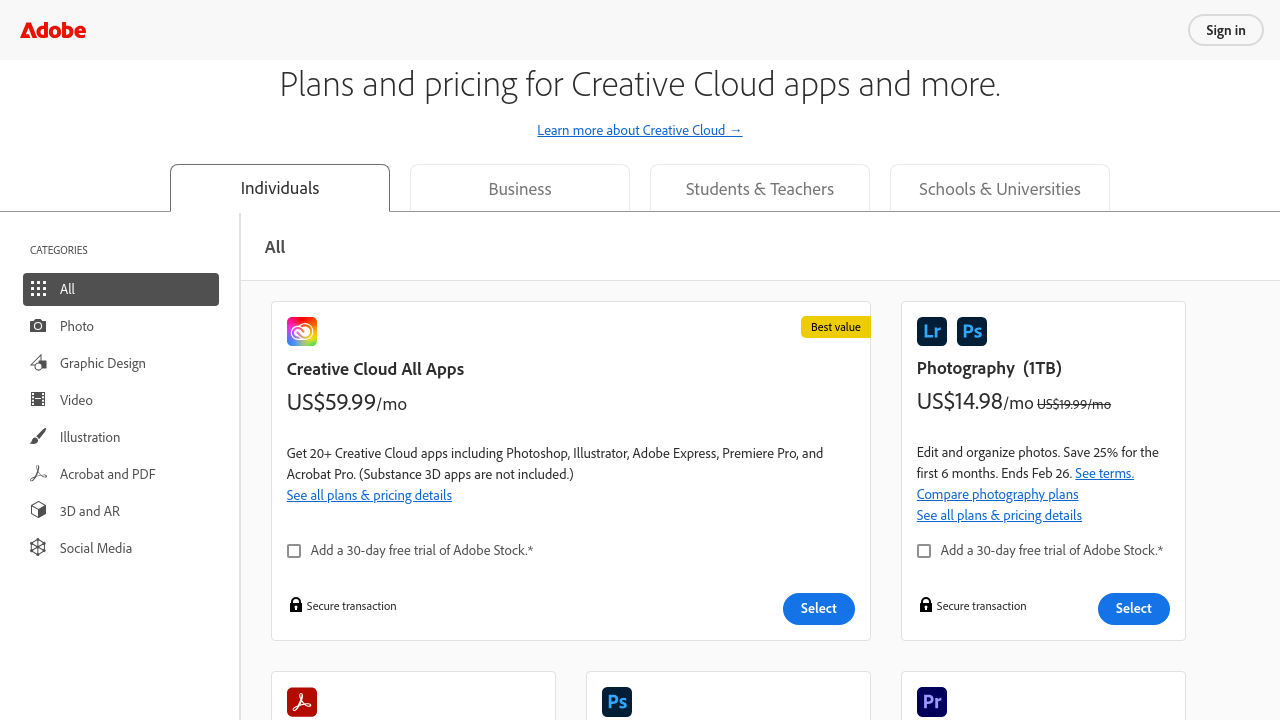Click the Premiere Pro Pr icon
1280x720 pixels.
(932, 702)
